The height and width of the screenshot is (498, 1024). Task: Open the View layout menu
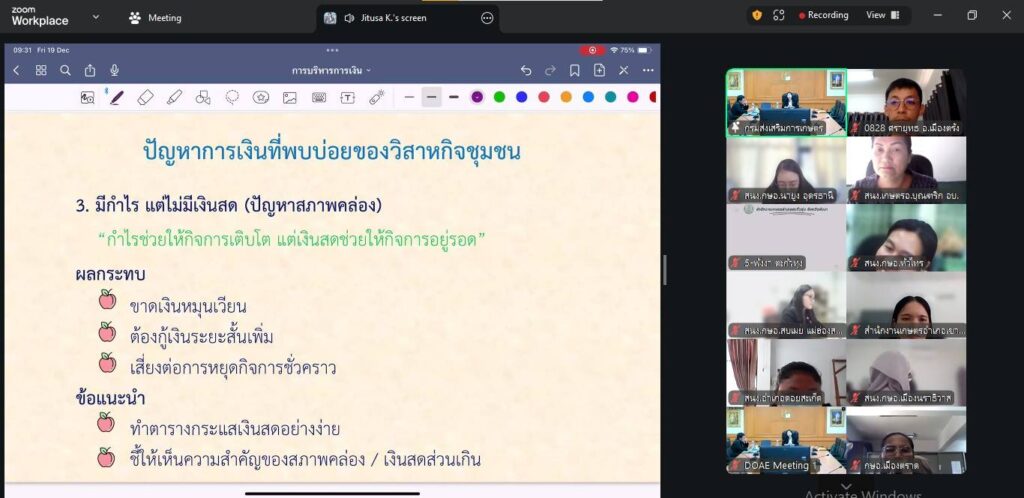pos(882,15)
